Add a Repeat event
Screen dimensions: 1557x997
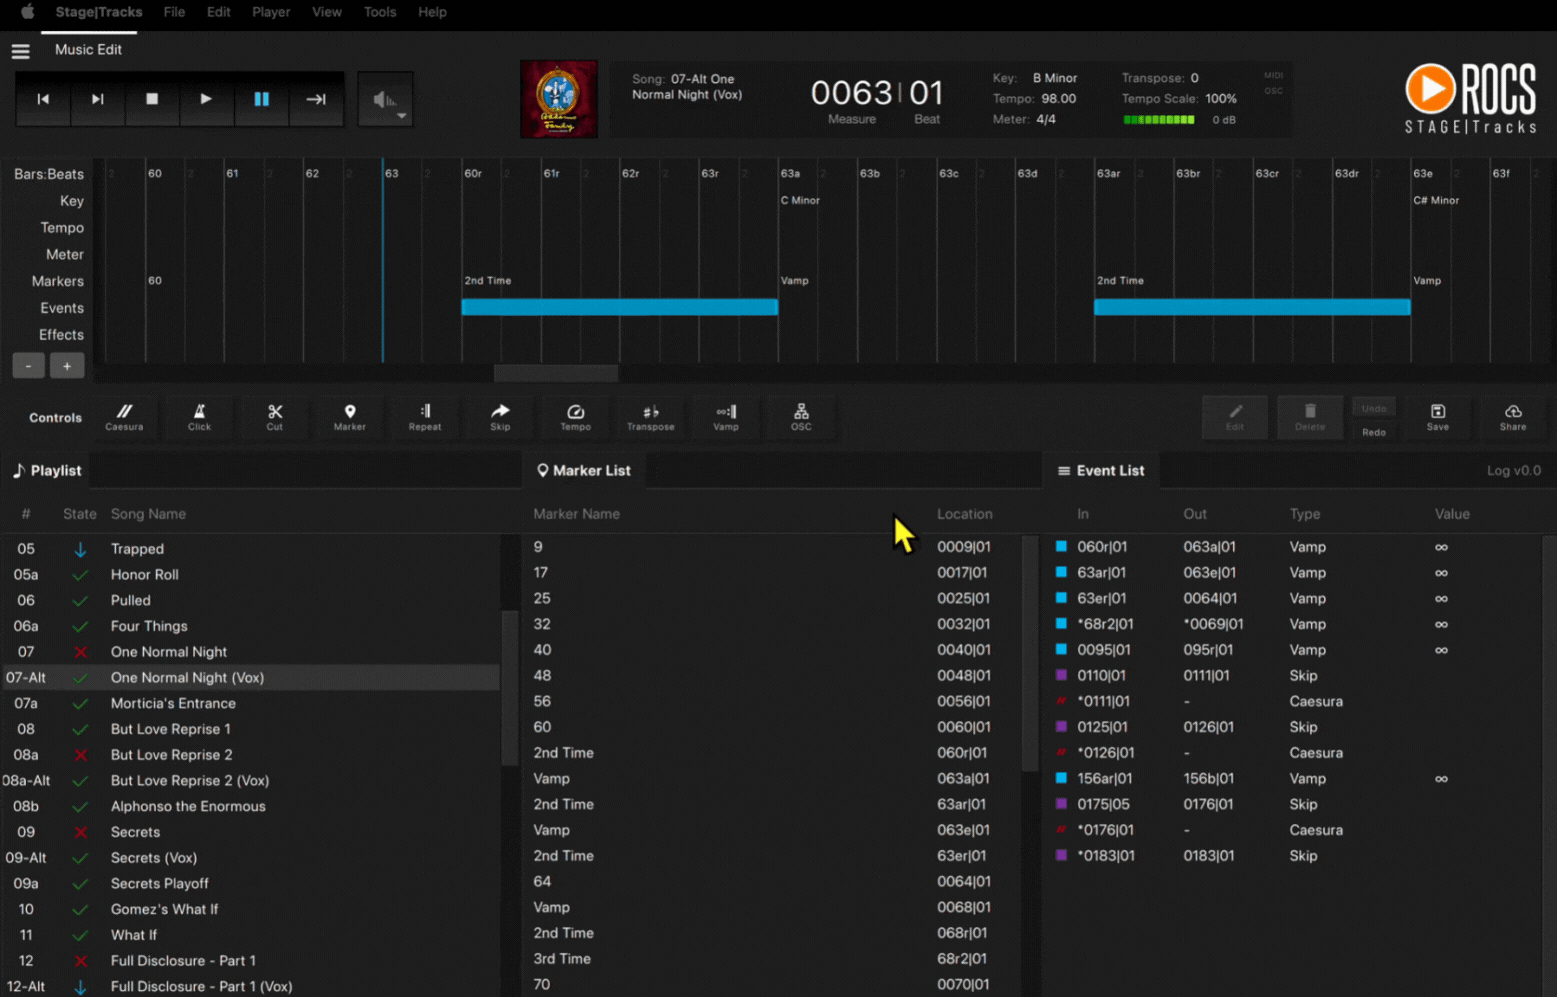click(425, 417)
